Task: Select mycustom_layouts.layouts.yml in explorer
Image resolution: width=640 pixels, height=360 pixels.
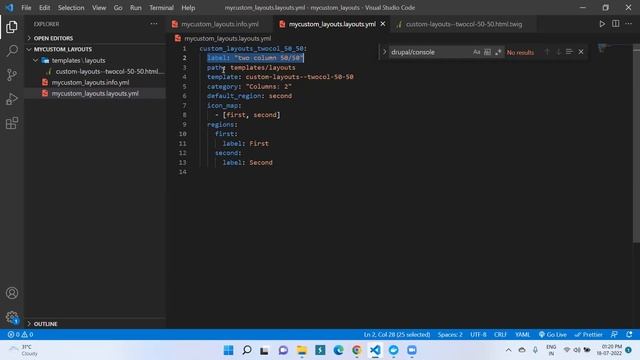Action: pyautogui.click(x=95, y=93)
